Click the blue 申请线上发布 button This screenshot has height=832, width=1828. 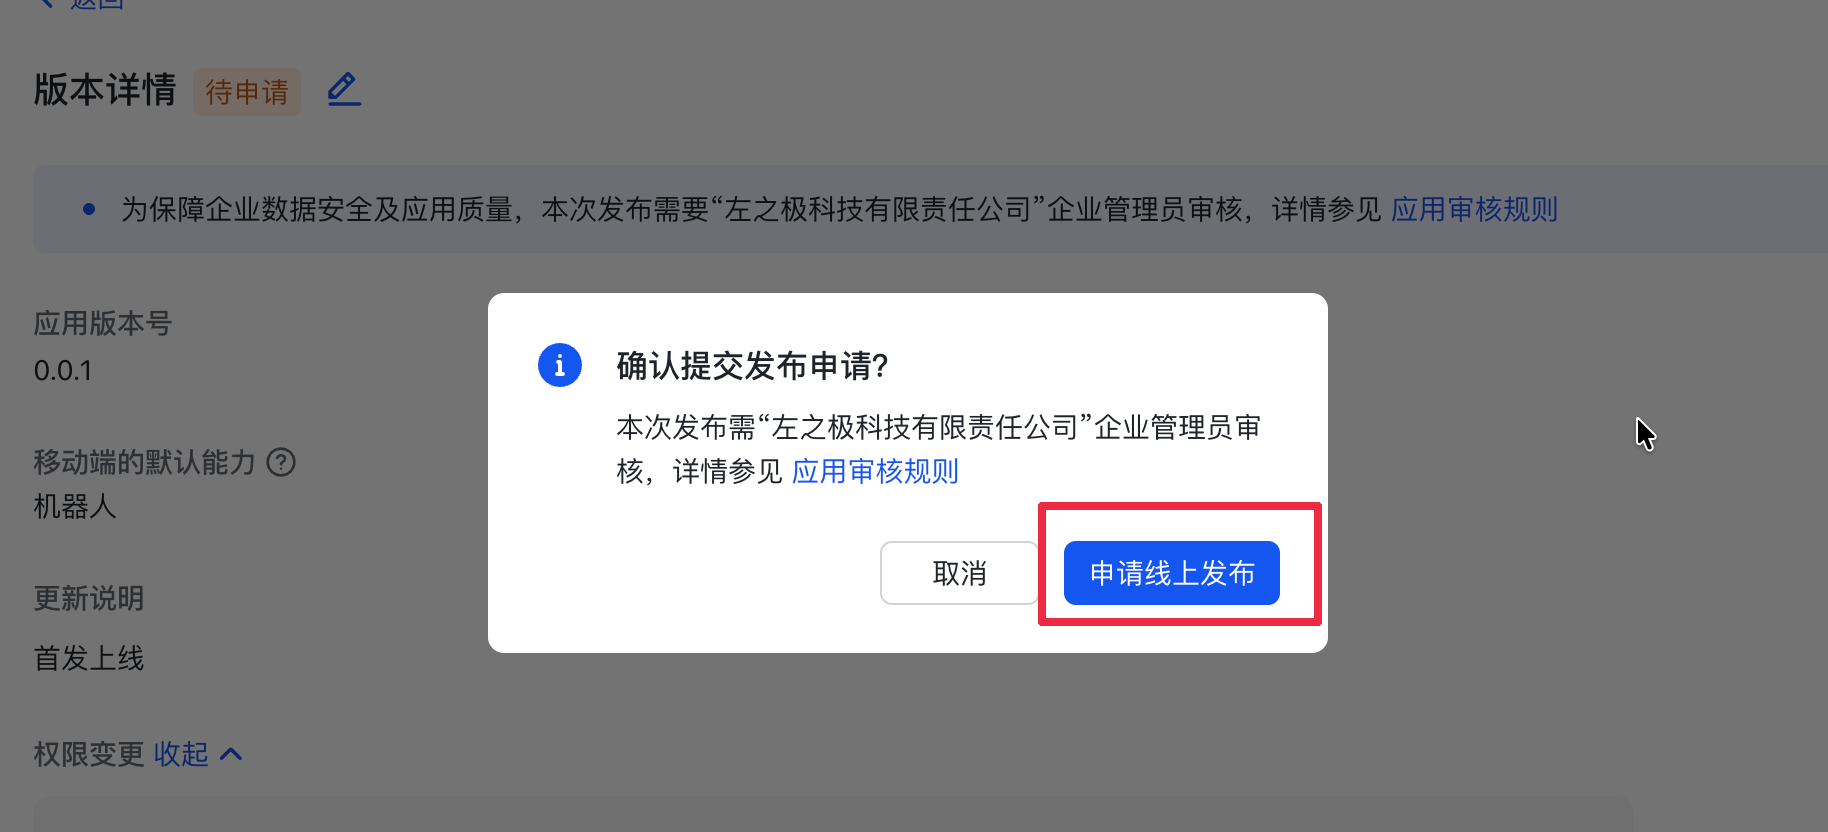pyautogui.click(x=1171, y=573)
